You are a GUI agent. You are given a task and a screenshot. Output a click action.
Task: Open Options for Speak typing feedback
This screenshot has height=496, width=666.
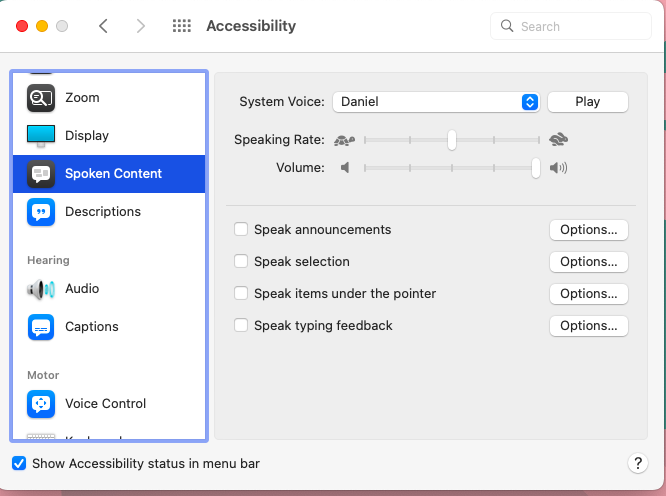588,326
